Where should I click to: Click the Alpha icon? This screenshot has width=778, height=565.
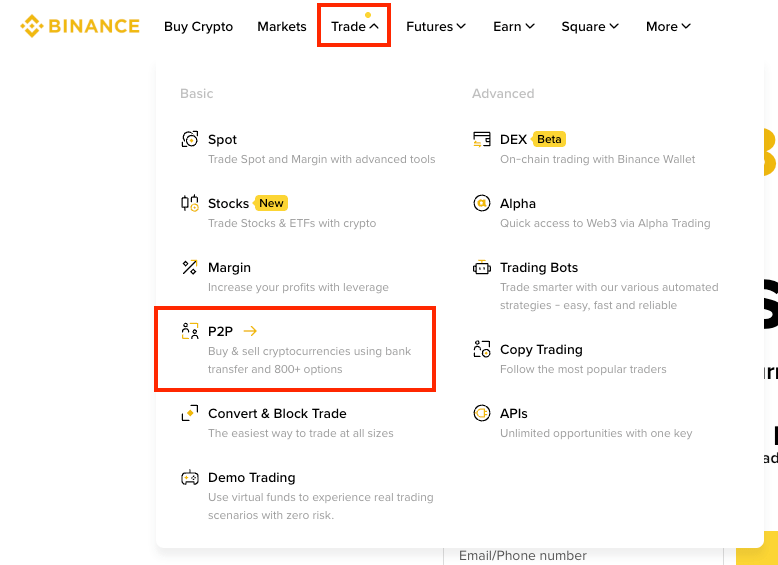[482, 203]
